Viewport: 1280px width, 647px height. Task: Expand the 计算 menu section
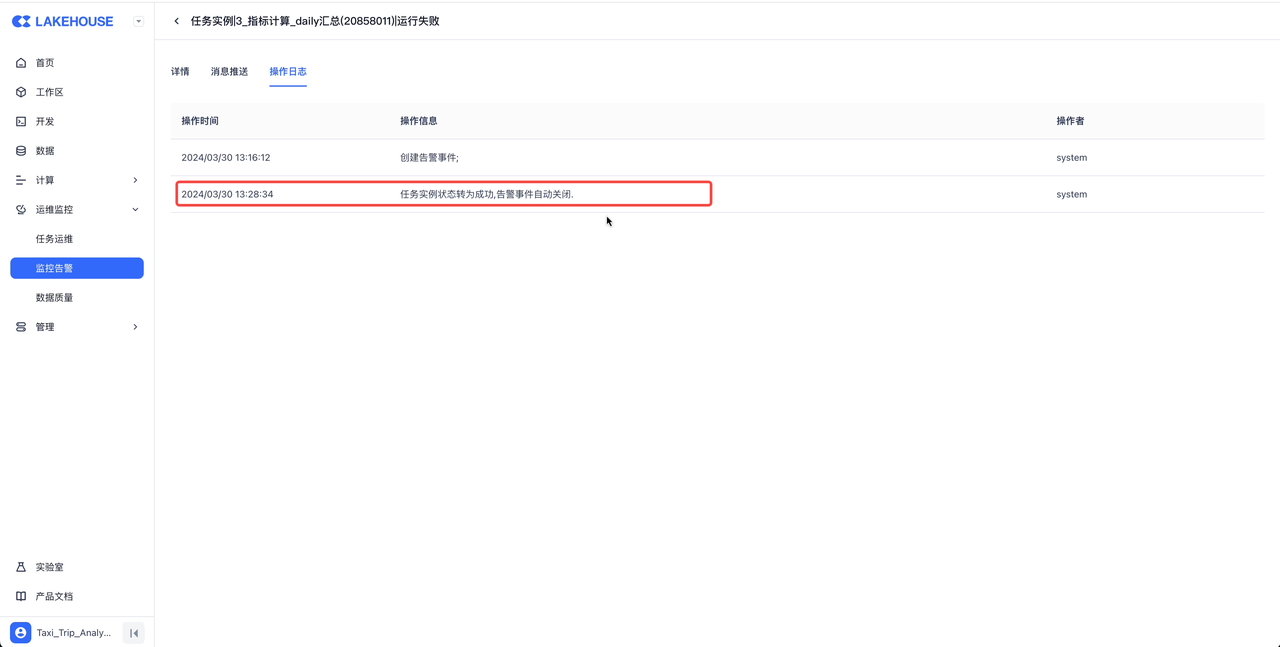click(x=135, y=180)
